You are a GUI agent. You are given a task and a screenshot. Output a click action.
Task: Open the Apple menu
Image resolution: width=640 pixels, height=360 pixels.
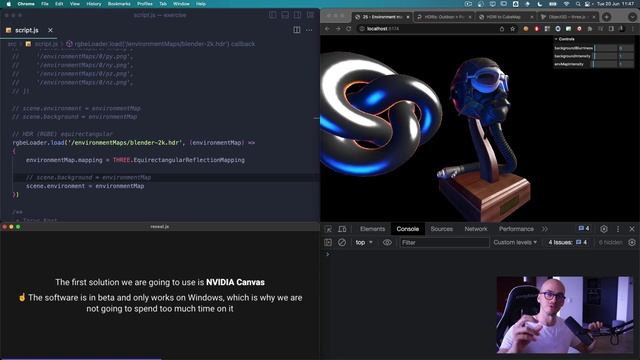9,4
